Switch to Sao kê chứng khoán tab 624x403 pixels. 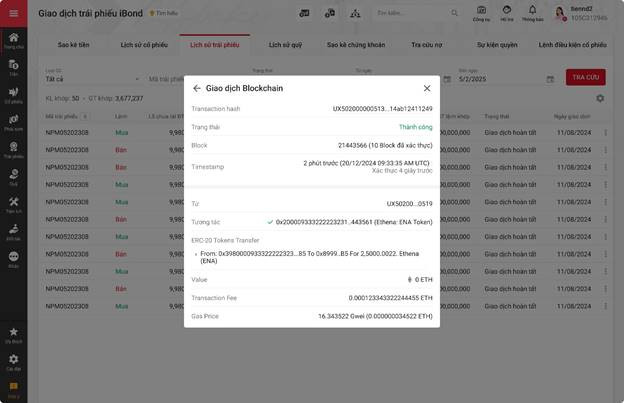[x=356, y=45]
